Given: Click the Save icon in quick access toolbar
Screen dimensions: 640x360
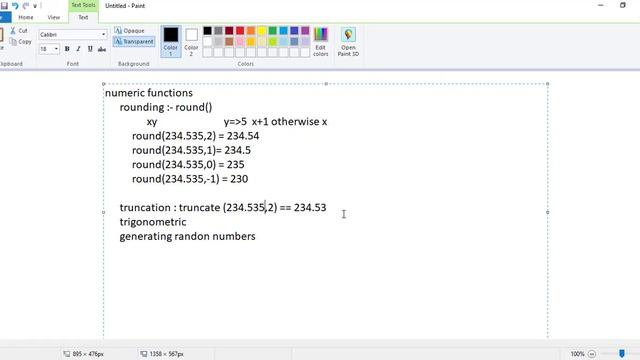Looking at the screenshot, I should coord(4,6).
